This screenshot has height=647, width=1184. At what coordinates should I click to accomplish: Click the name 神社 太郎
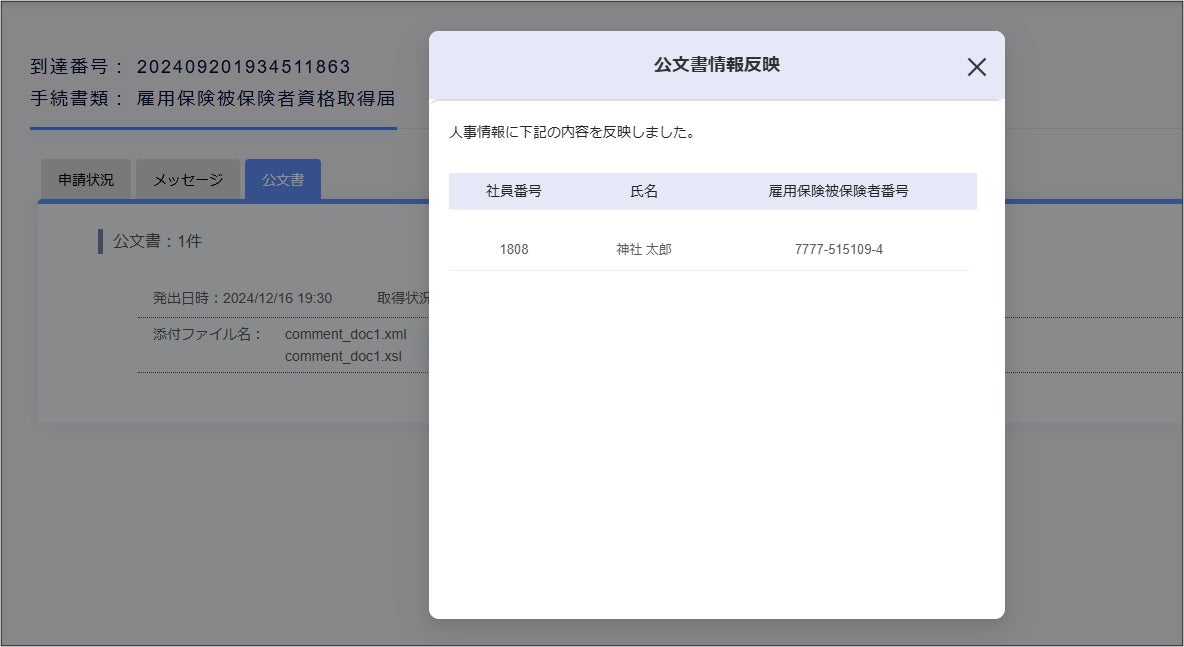pos(644,249)
